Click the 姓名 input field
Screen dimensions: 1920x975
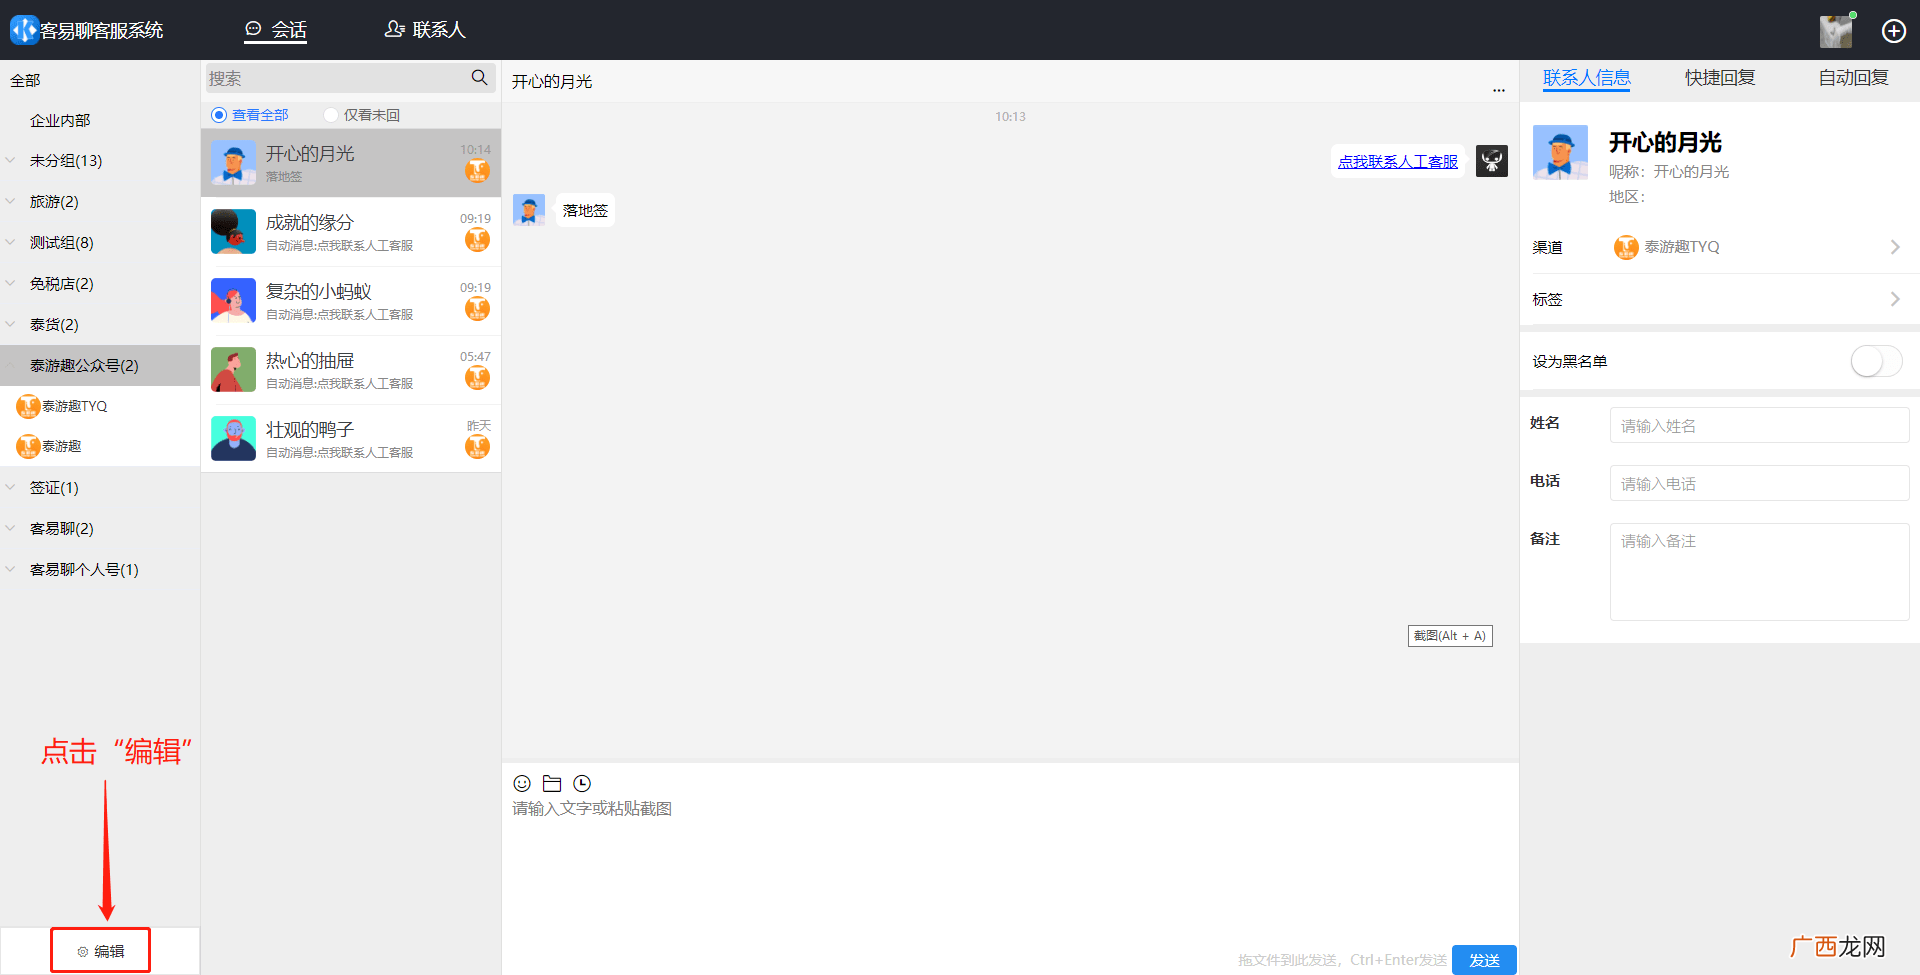[1759, 425]
